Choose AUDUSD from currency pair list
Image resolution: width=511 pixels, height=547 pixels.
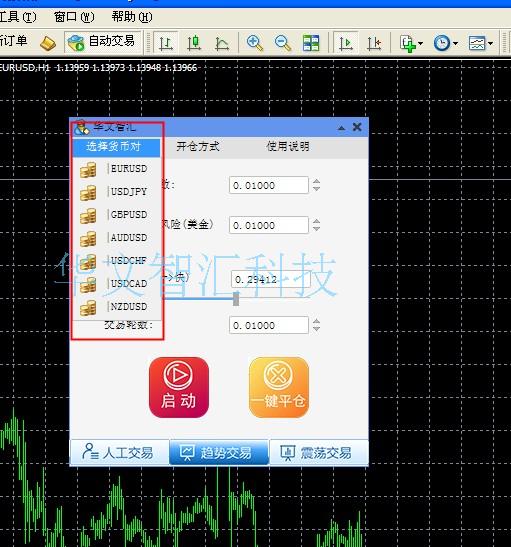pos(117,238)
